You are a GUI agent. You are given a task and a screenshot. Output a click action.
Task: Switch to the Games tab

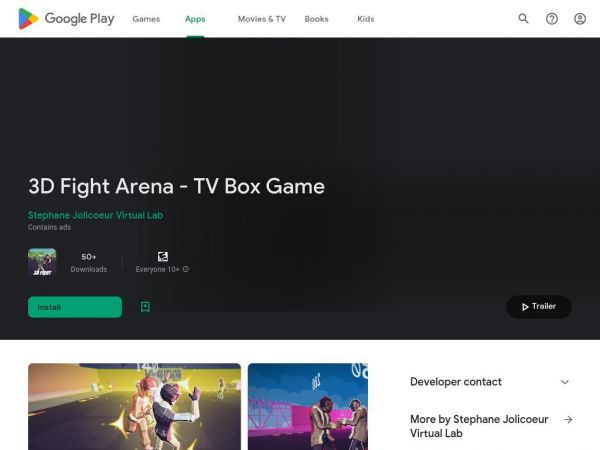pyautogui.click(x=146, y=19)
